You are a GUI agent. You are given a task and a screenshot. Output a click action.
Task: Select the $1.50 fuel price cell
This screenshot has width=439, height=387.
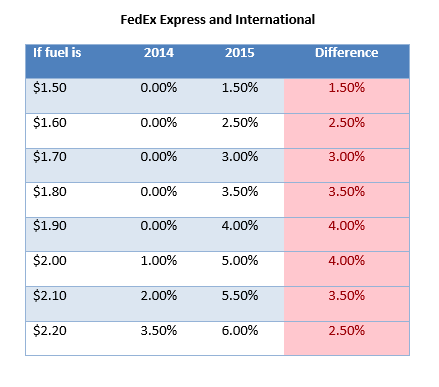pos(50,88)
